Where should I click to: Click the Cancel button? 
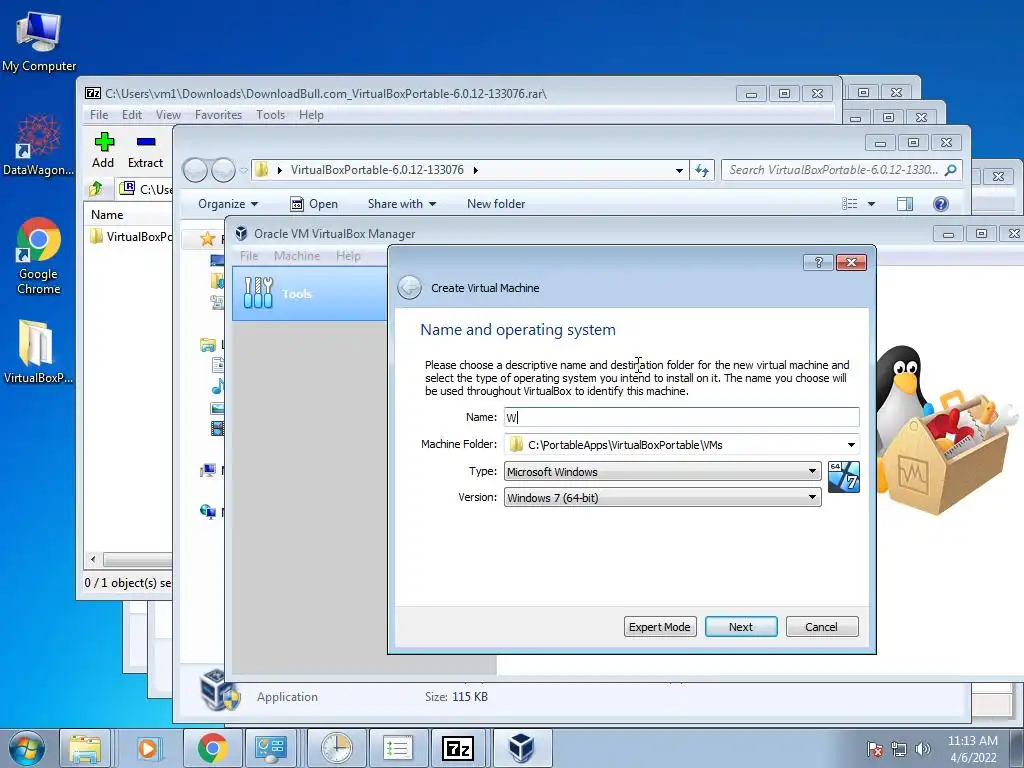(822, 626)
